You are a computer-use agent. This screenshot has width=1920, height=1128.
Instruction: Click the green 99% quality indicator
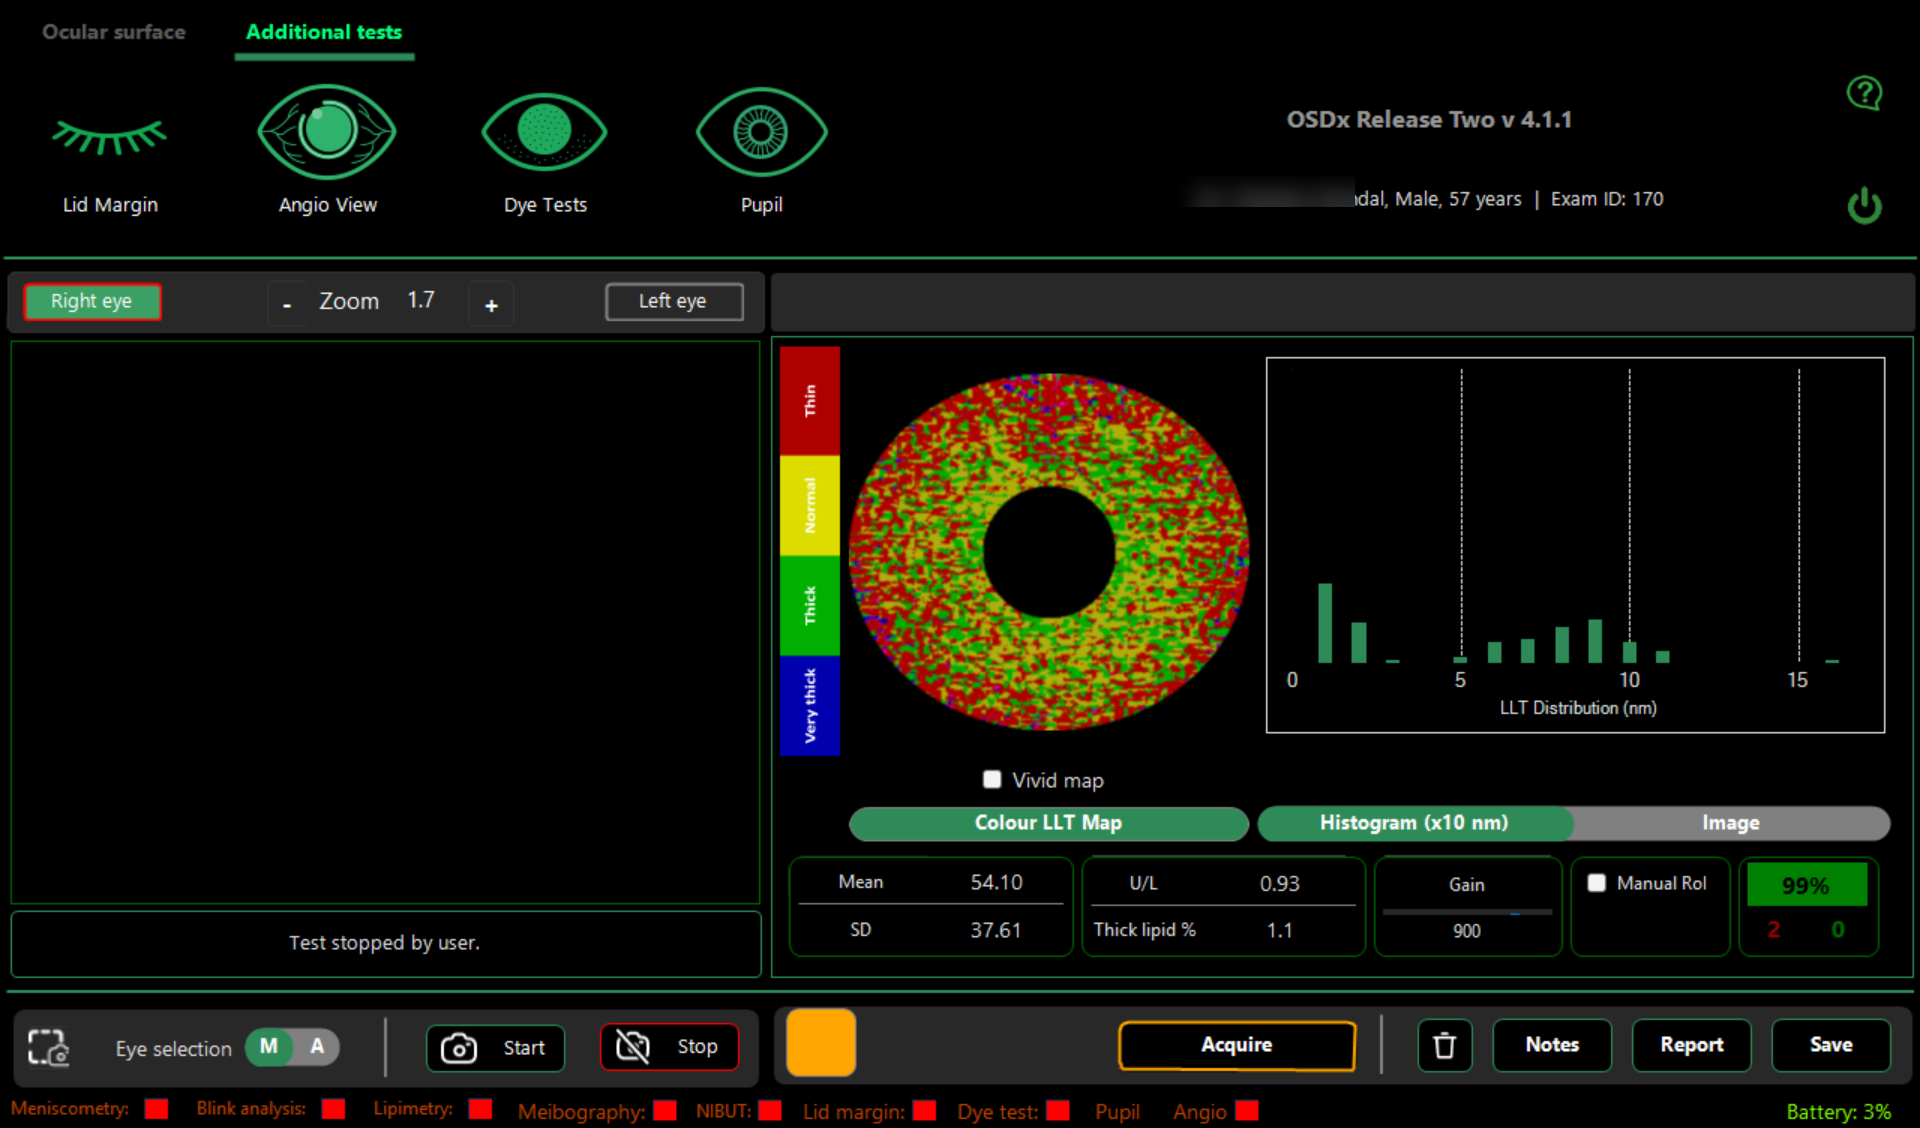coord(1806,885)
